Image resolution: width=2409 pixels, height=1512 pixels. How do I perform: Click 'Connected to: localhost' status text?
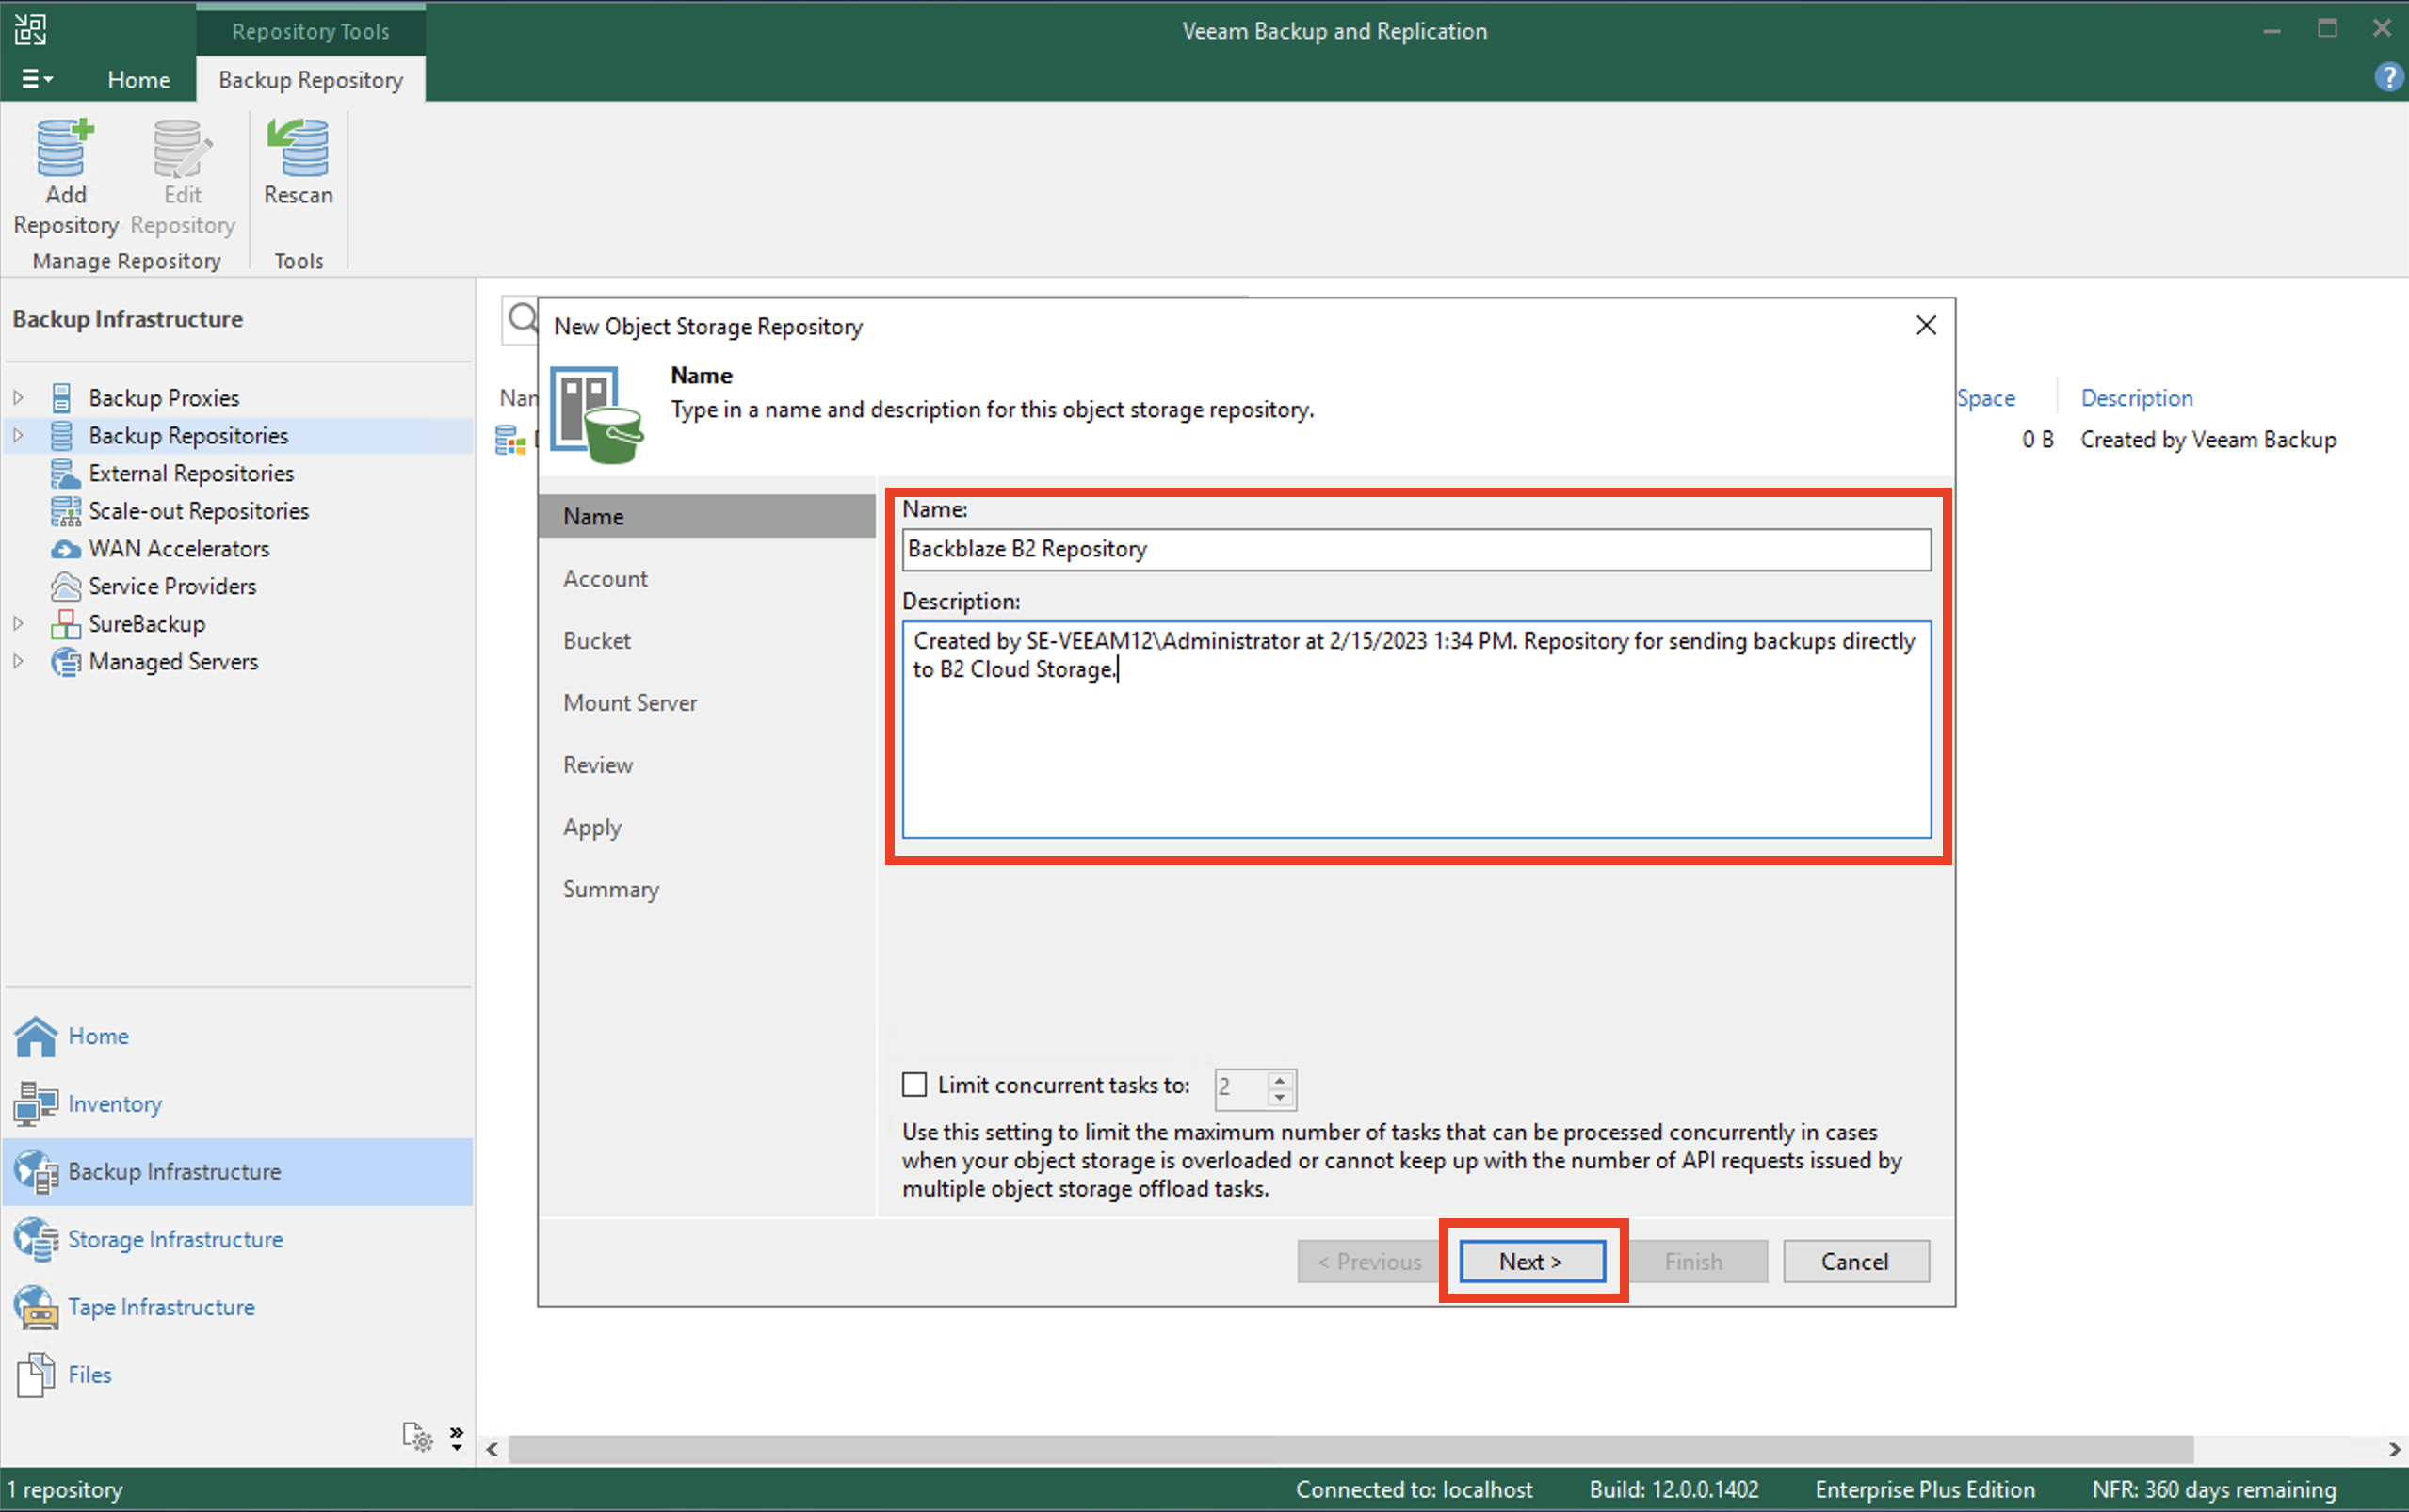coord(1414,1489)
